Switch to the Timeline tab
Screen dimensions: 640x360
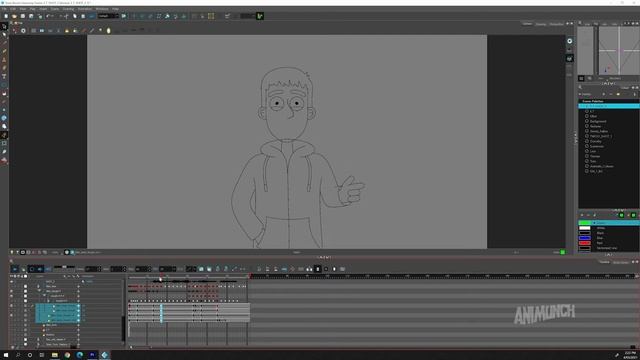pos(604,262)
